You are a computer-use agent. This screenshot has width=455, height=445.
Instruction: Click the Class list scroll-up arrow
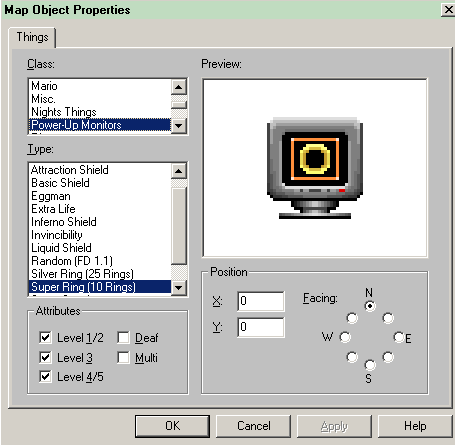pos(179,87)
